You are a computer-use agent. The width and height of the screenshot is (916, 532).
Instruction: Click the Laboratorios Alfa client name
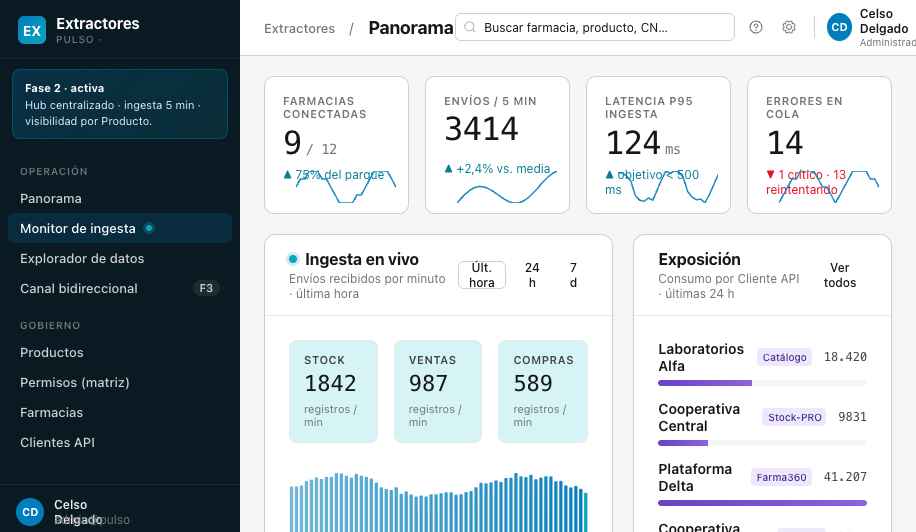(701, 357)
